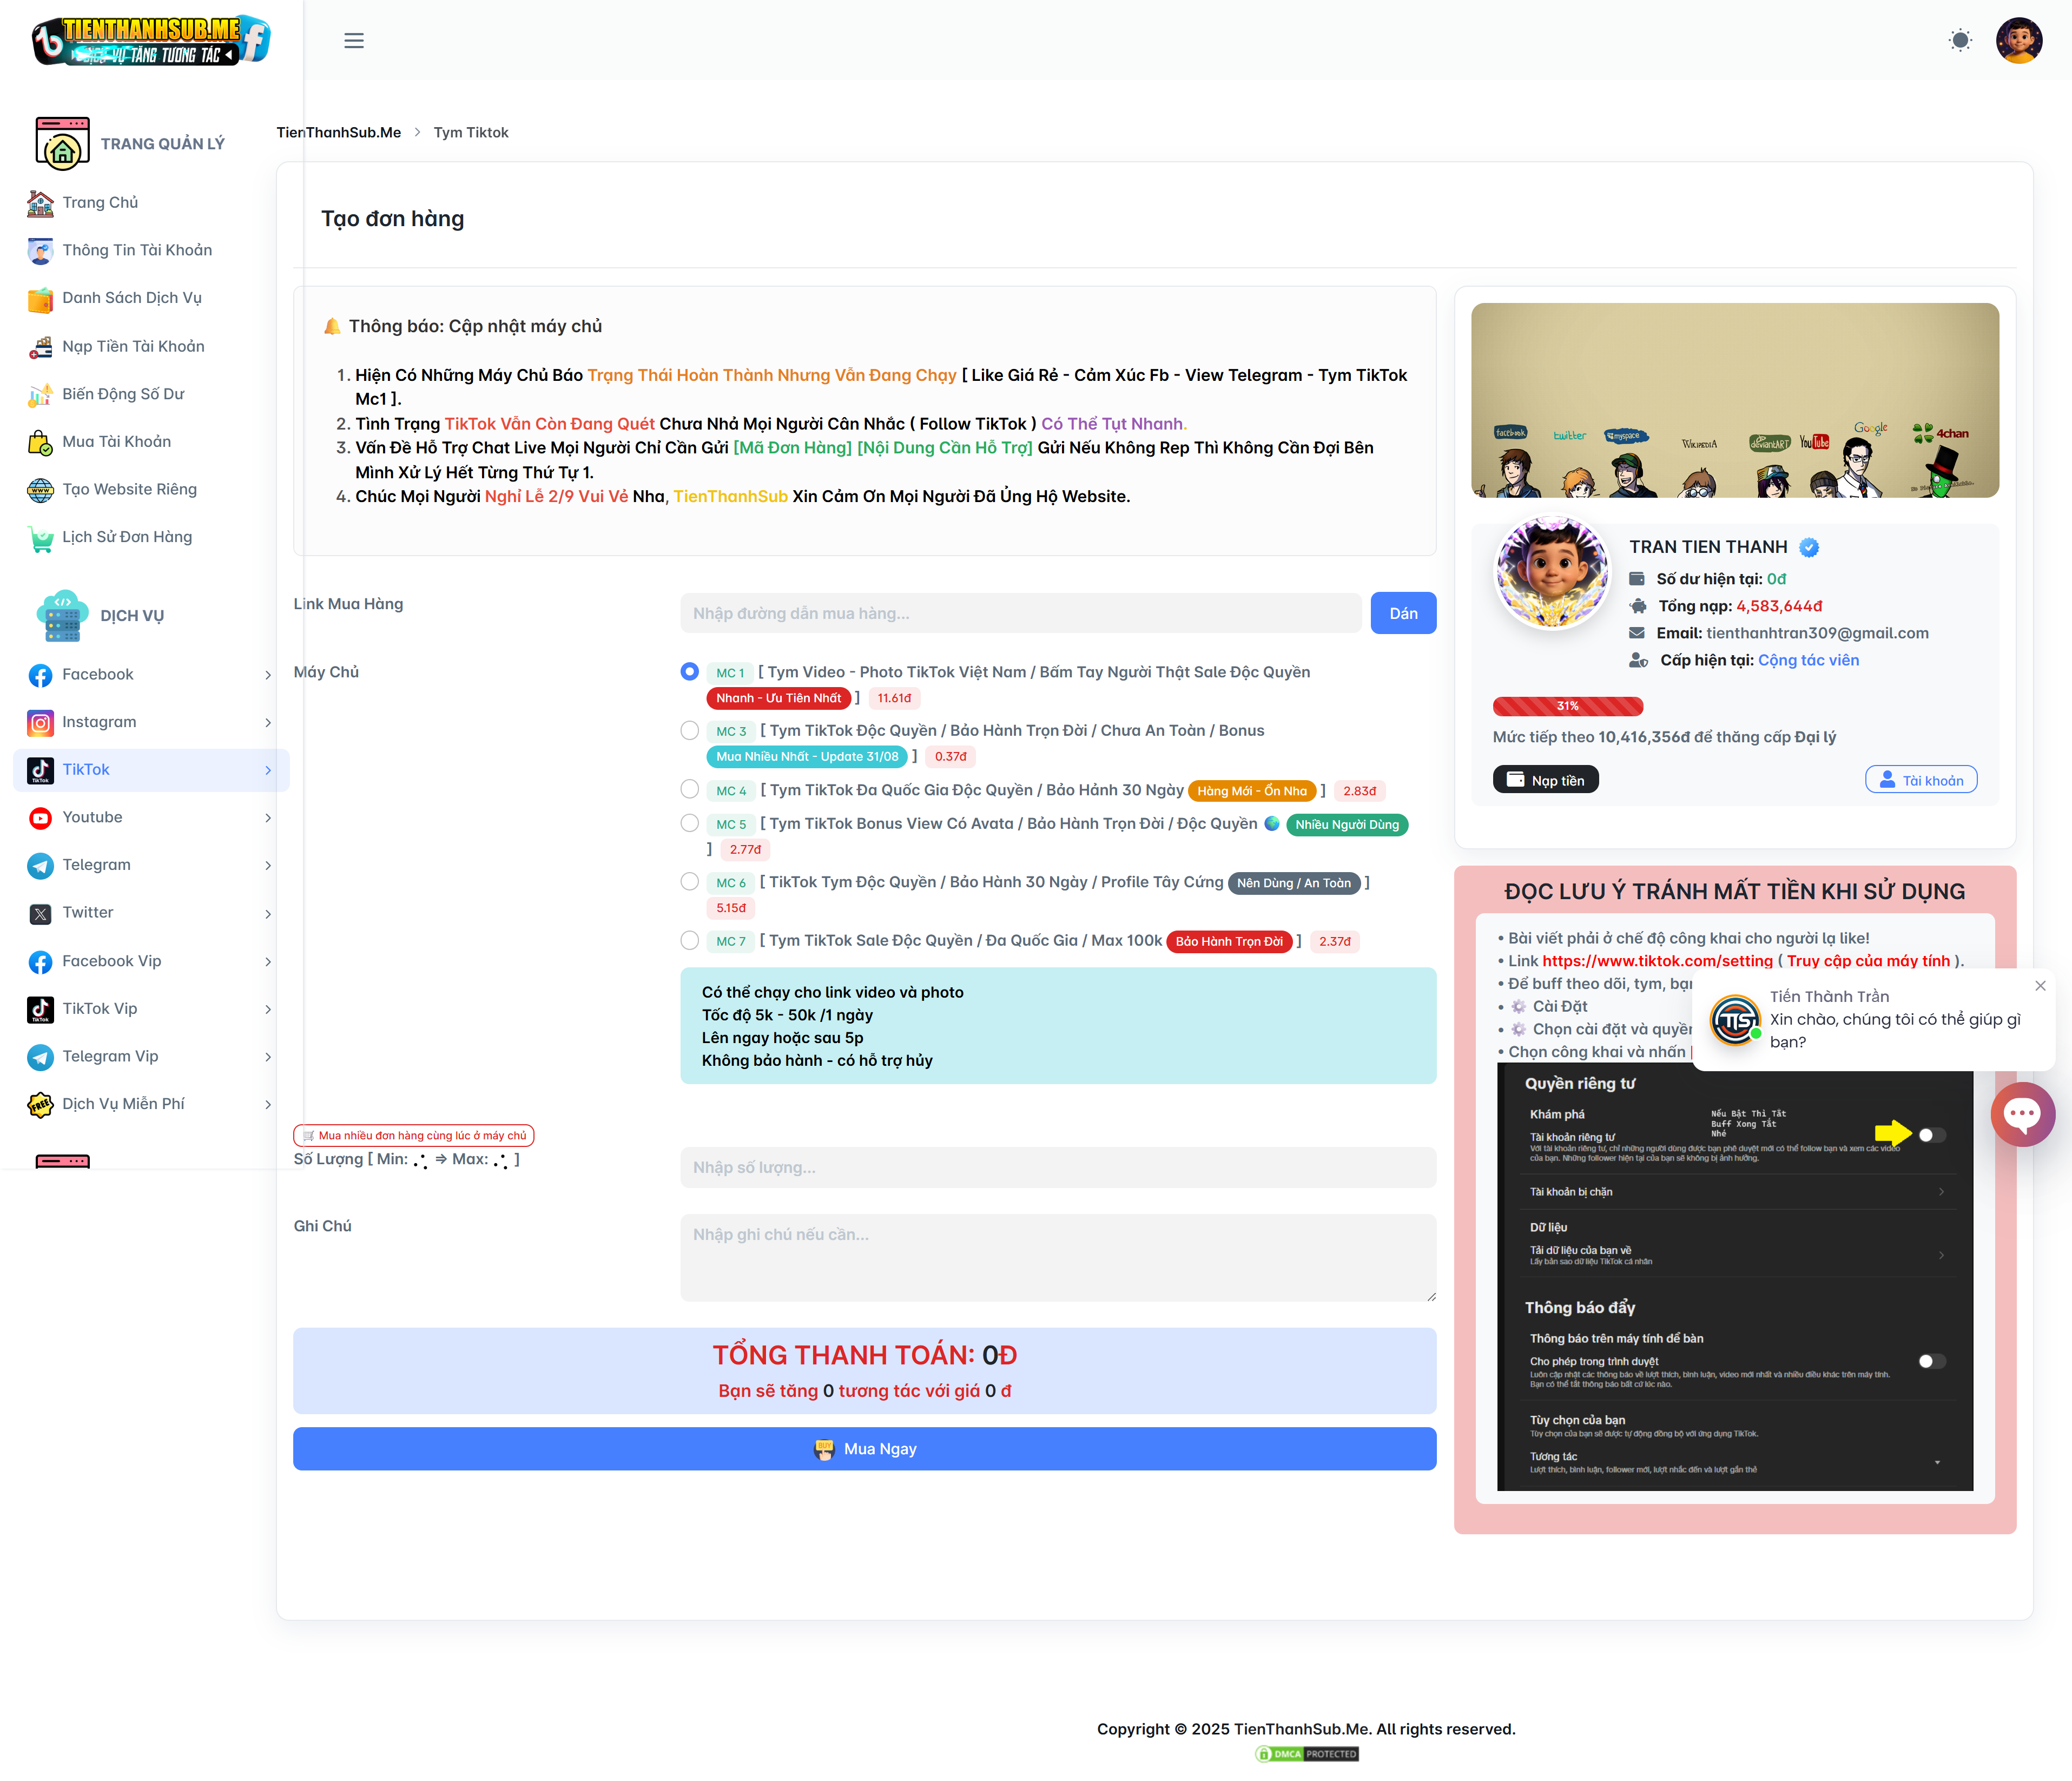Select the MC 3 server radio button
2072x1781 pixels.
click(x=689, y=731)
